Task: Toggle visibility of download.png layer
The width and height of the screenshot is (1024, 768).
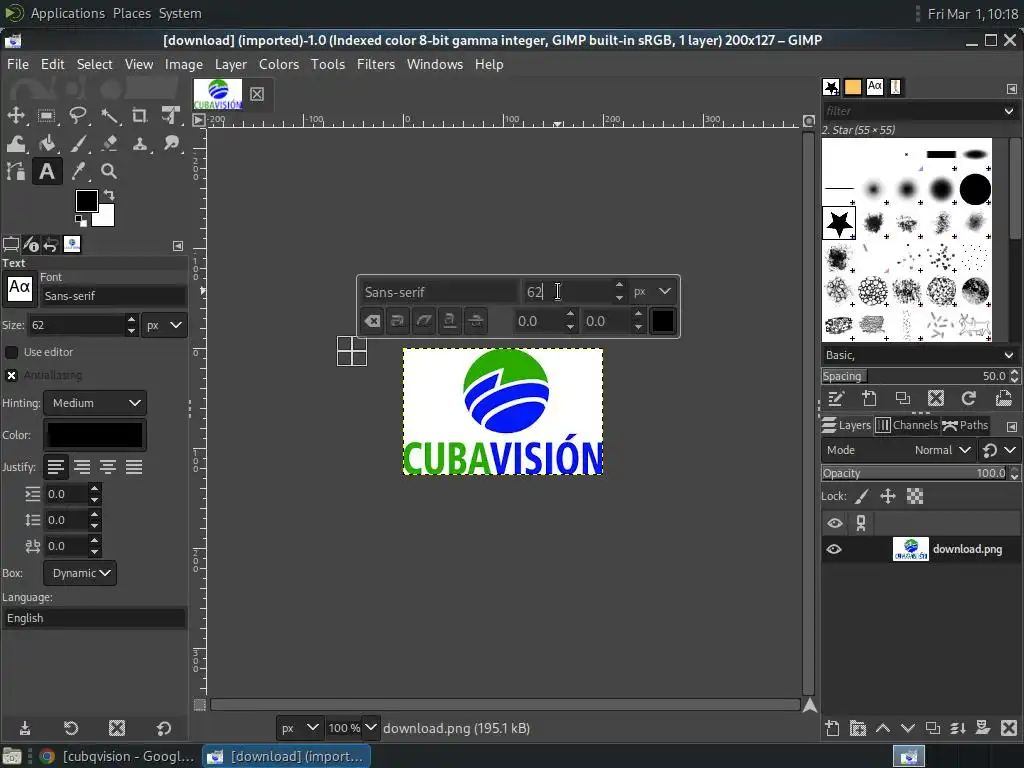Action: (x=834, y=549)
